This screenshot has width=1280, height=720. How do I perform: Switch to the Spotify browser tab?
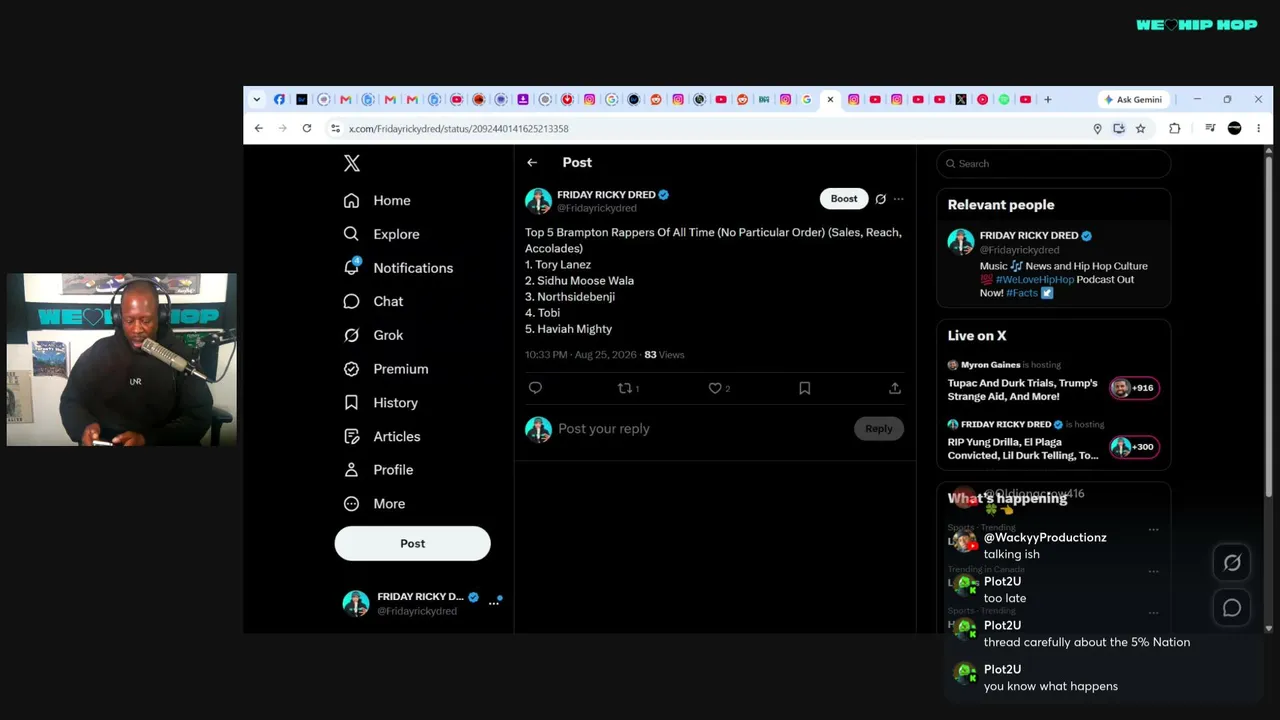tap(1004, 100)
